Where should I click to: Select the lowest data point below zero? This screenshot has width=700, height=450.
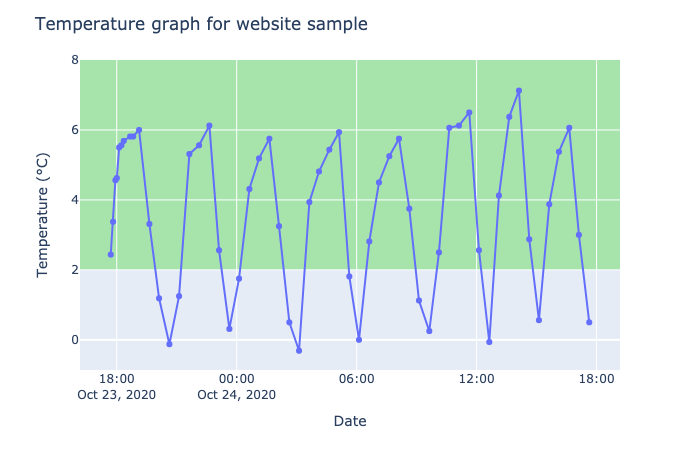click(x=299, y=351)
